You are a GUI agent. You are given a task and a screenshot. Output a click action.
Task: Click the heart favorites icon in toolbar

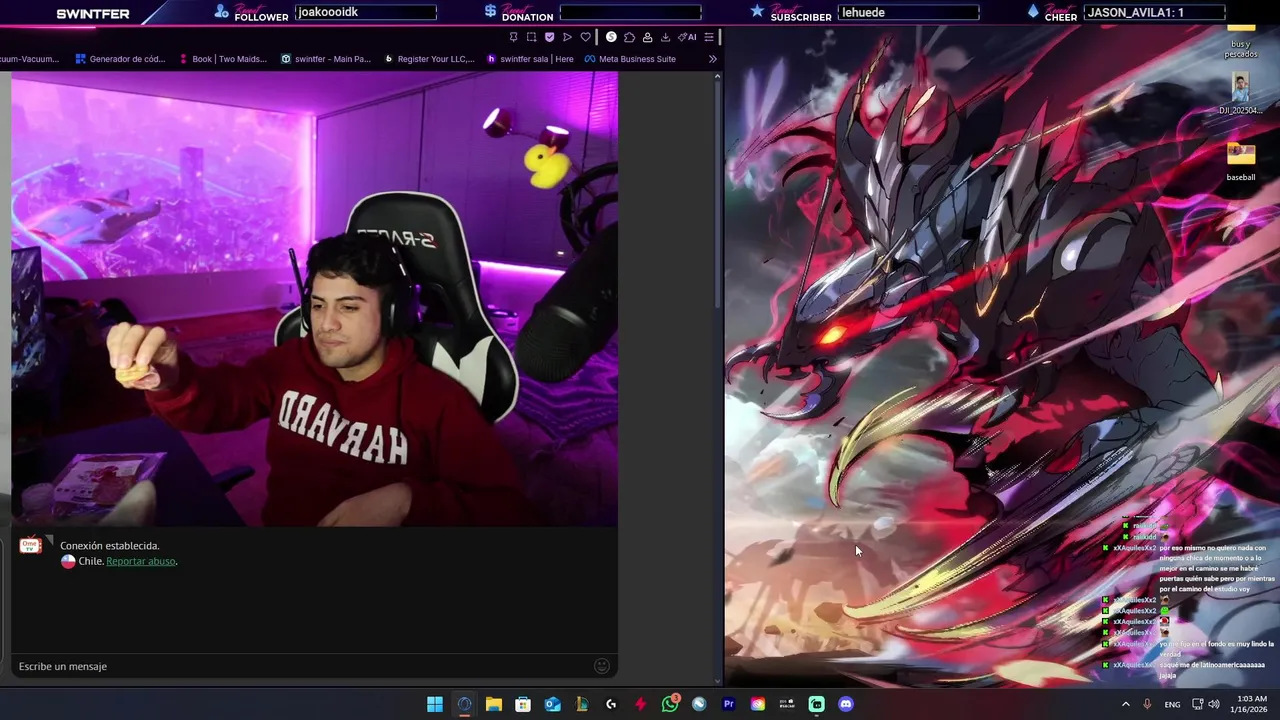click(586, 37)
